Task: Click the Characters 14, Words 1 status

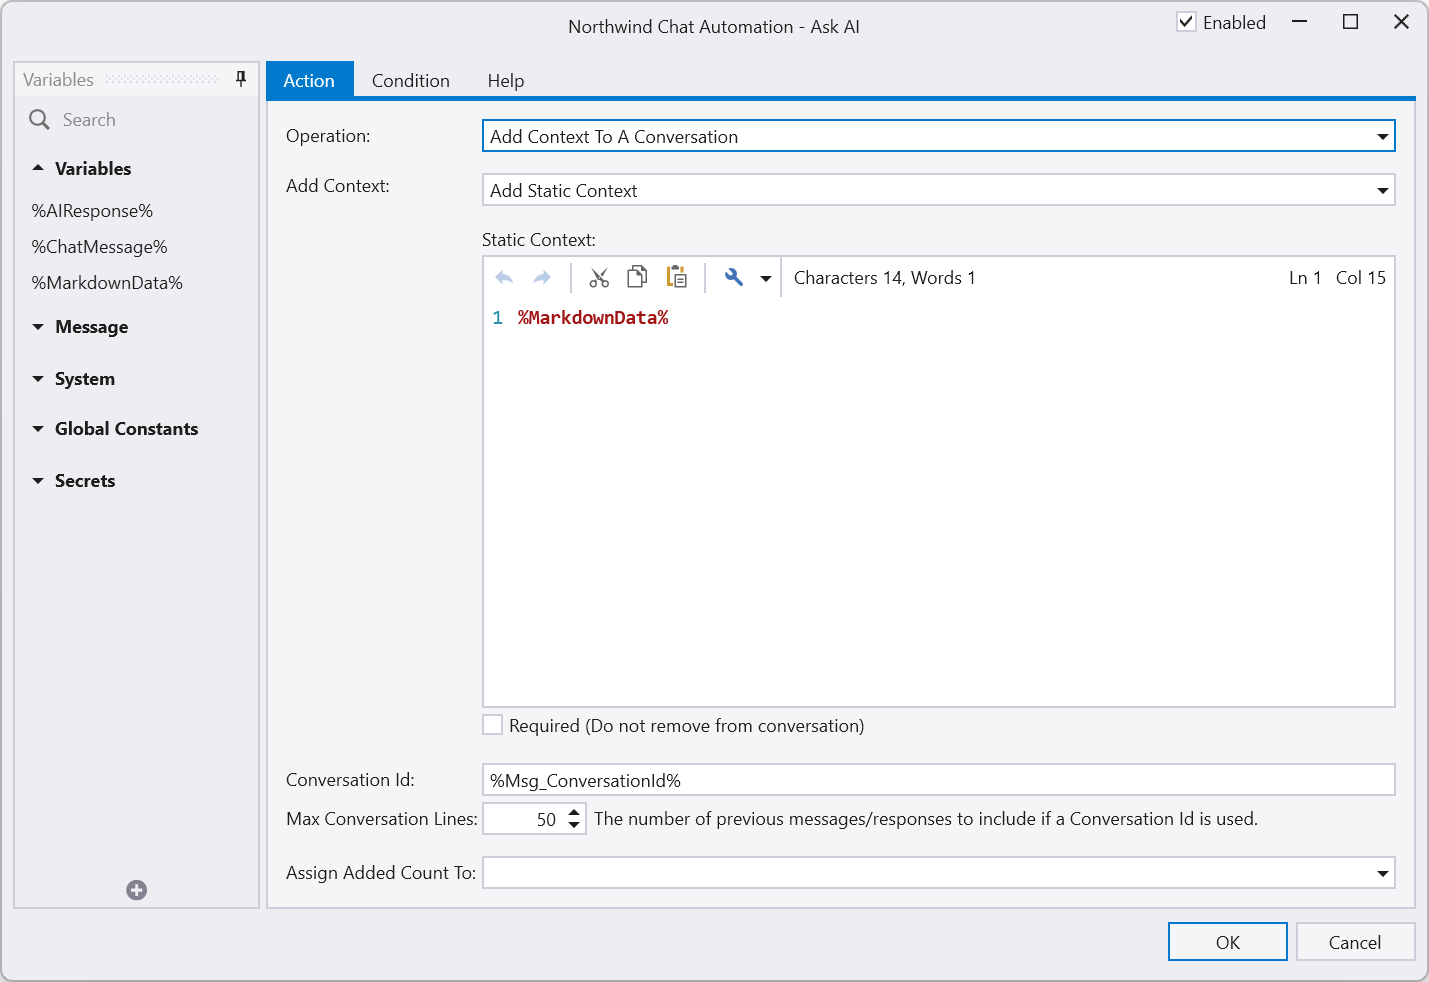Action: (x=884, y=278)
